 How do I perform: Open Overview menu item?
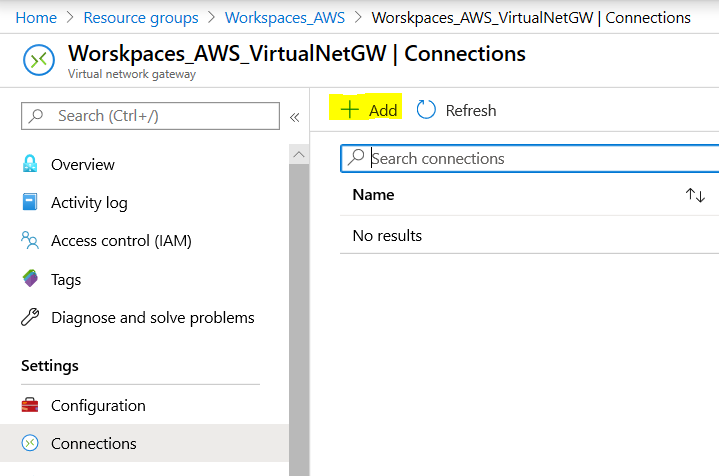coord(83,164)
